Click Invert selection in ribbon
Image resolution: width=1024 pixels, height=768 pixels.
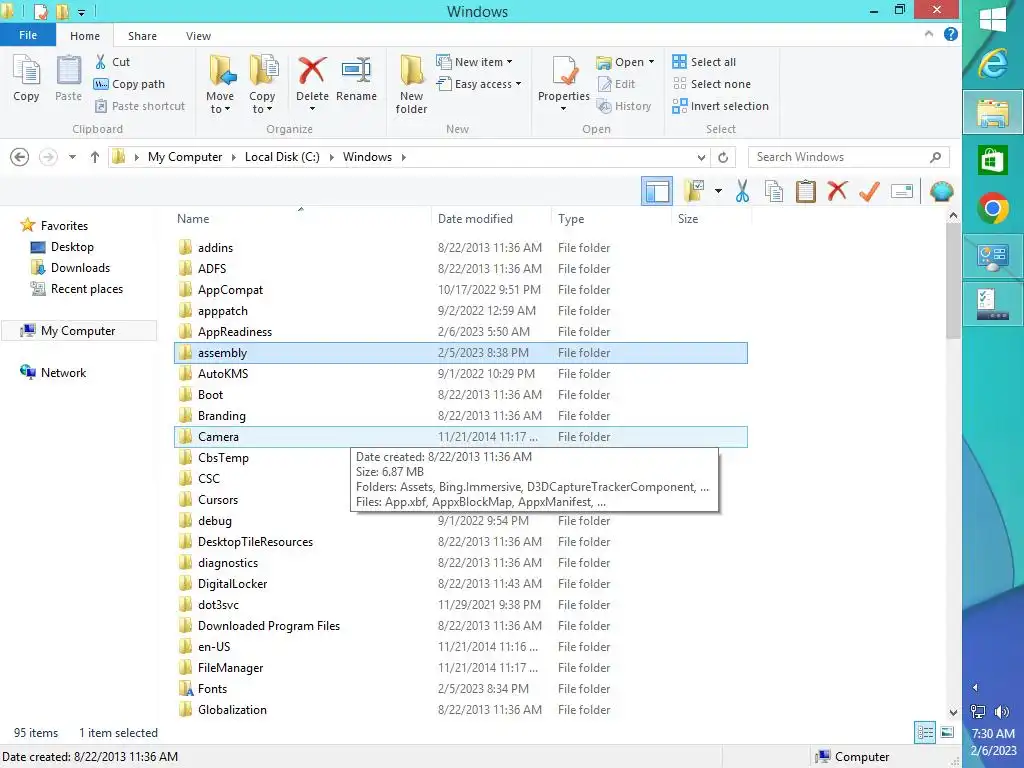(x=720, y=106)
